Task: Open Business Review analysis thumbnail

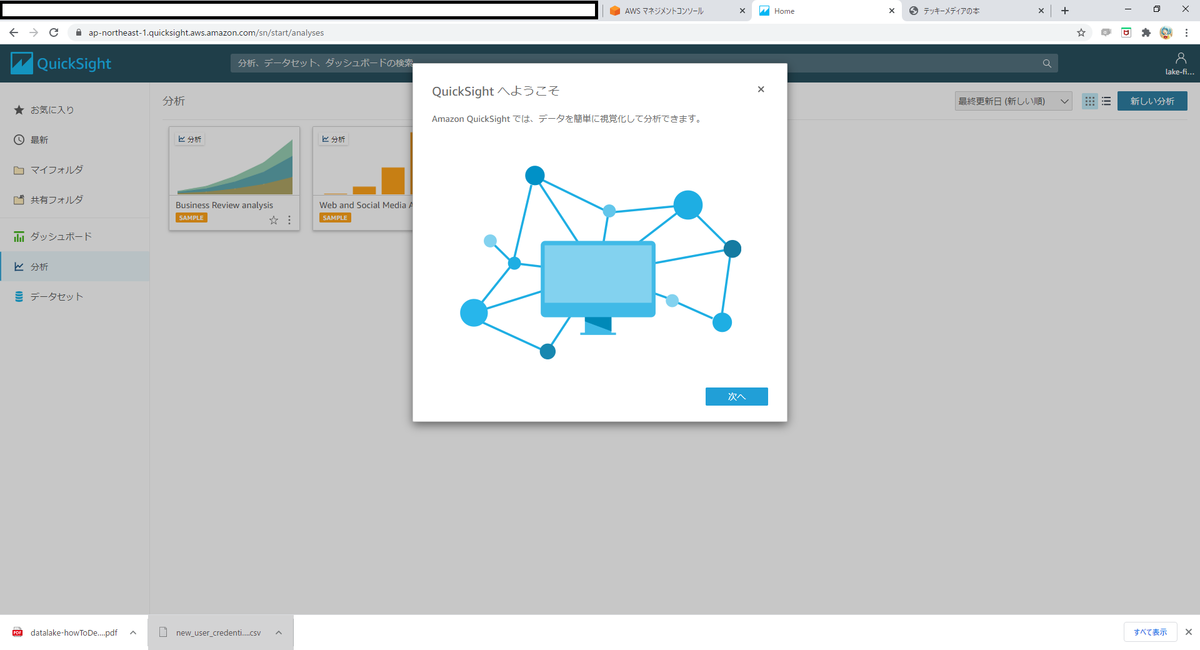Action: [234, 161]
